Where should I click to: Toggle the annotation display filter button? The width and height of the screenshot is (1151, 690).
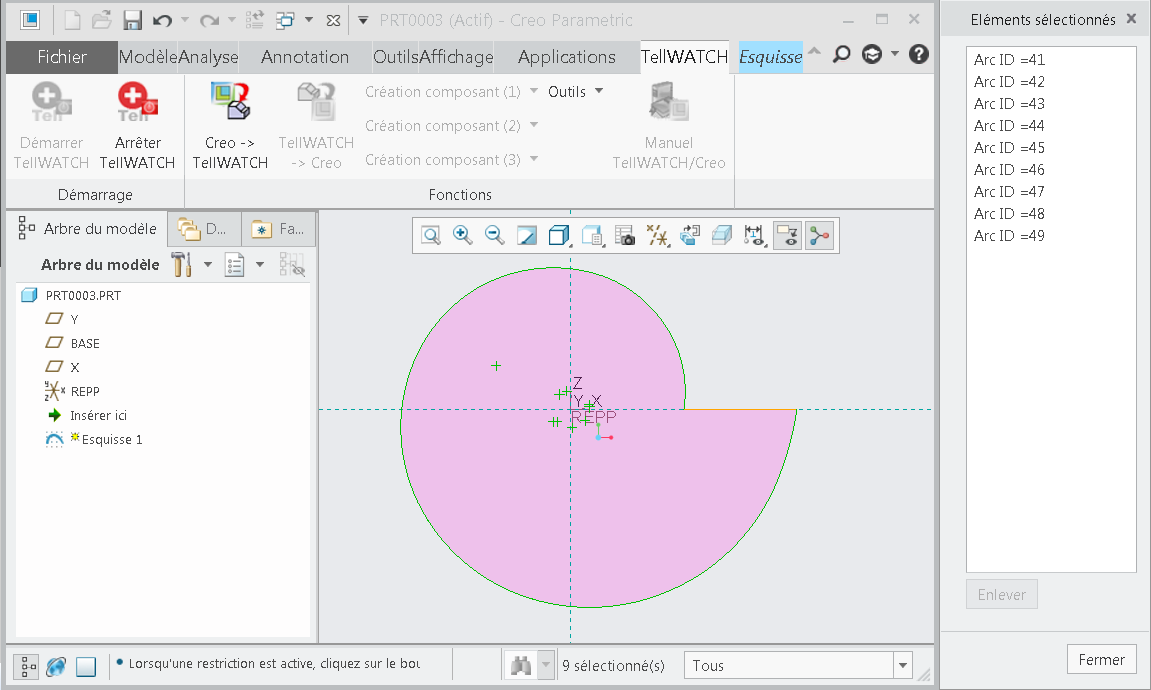[787, 235]
